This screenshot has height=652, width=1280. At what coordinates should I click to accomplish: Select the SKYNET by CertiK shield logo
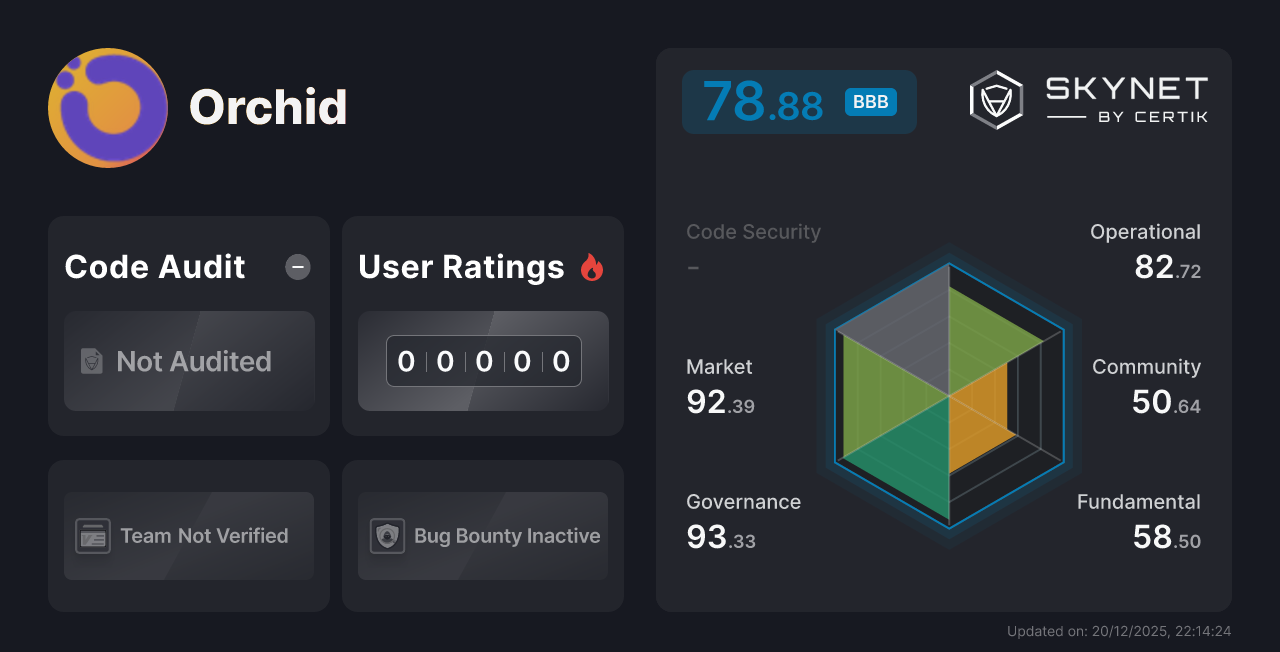click(1090, 98)
